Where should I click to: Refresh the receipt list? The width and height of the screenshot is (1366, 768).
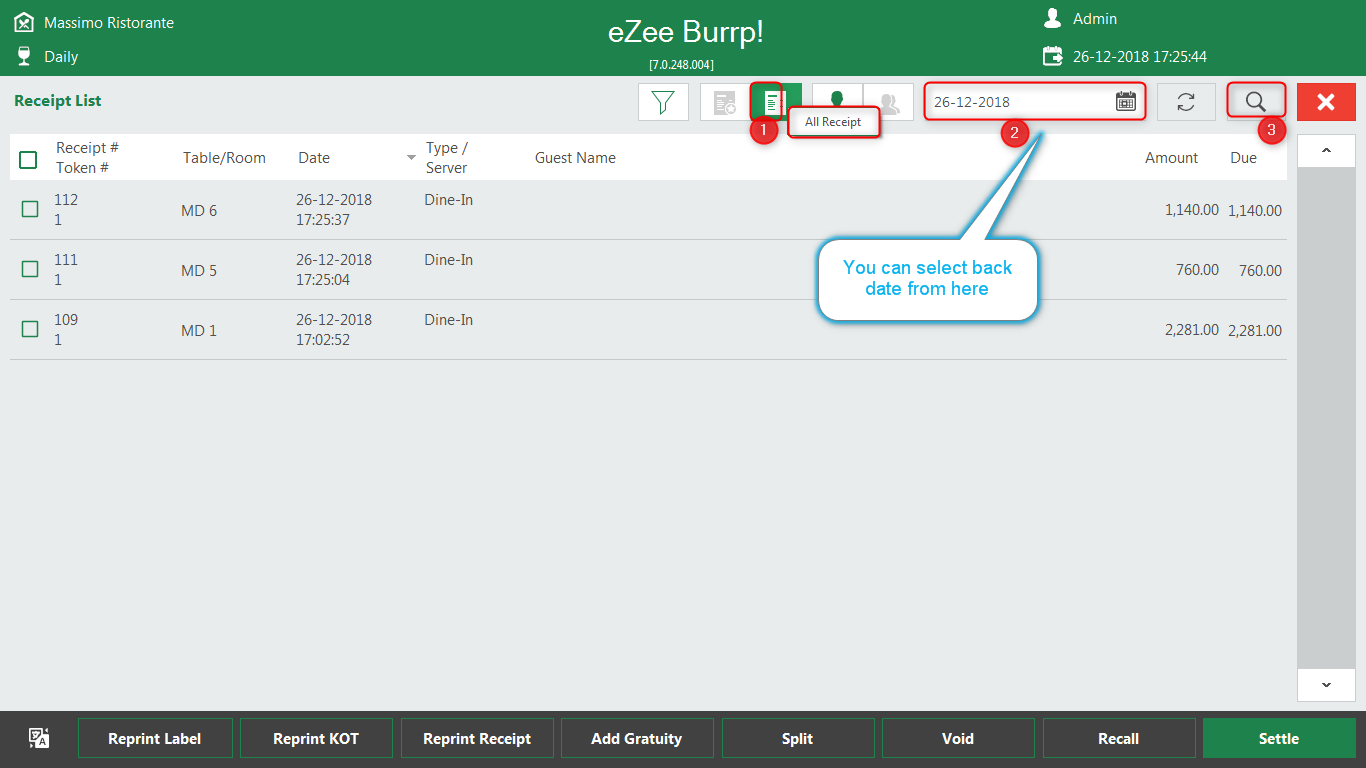click(1186, 102)
